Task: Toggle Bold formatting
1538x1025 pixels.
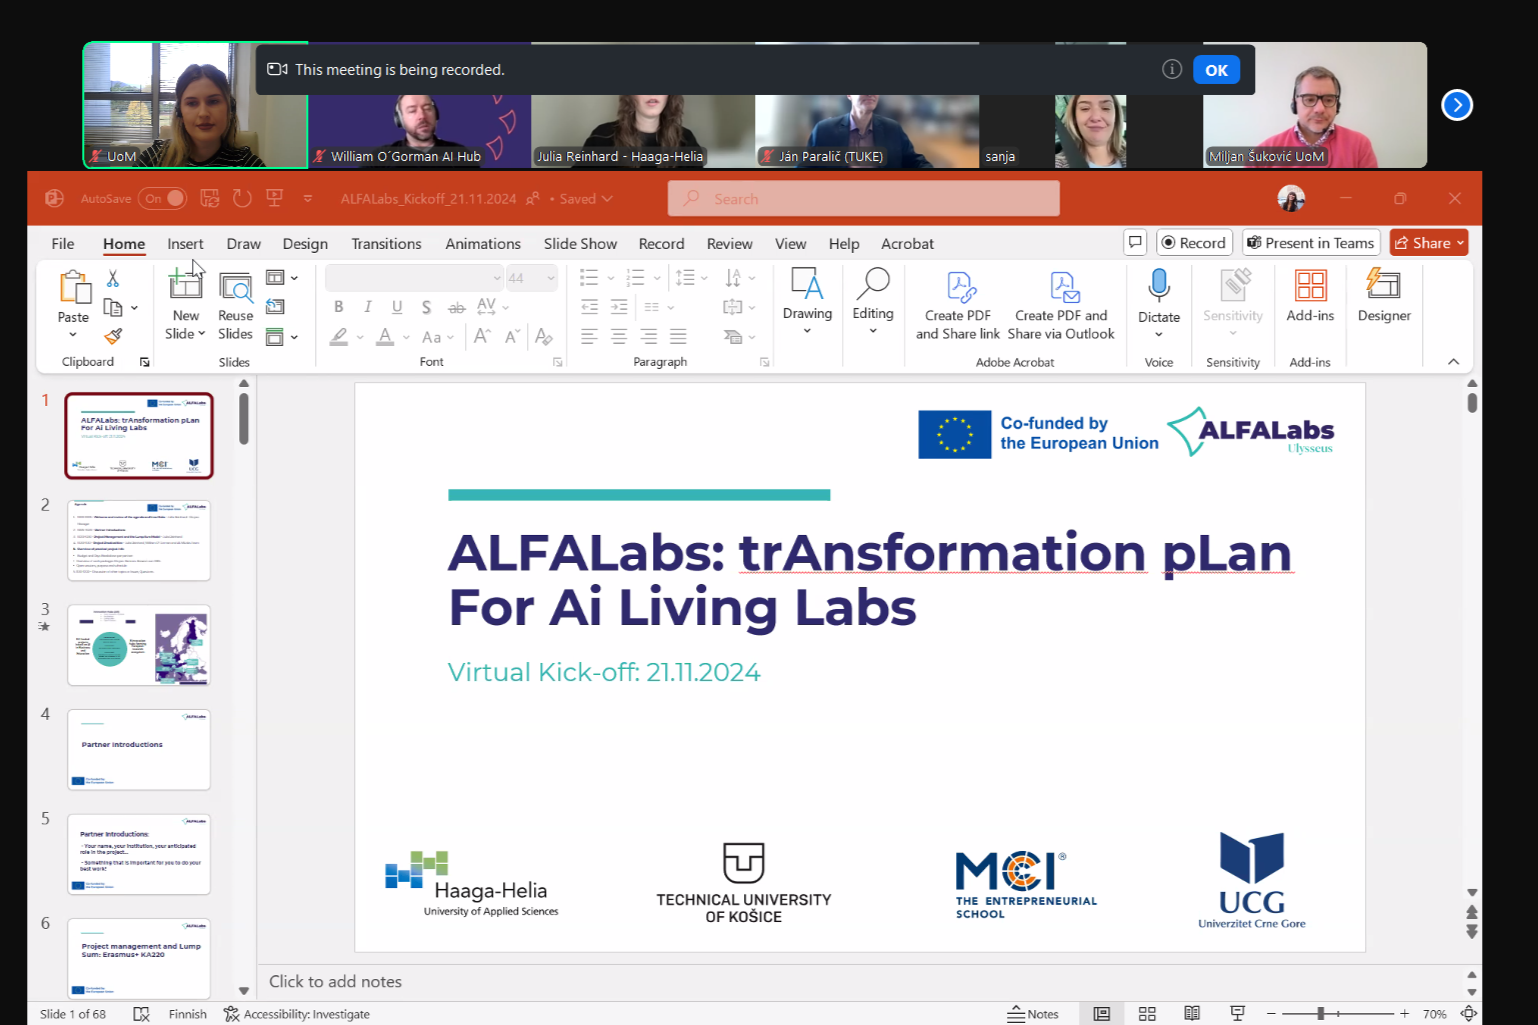Action: click(339, 307)
